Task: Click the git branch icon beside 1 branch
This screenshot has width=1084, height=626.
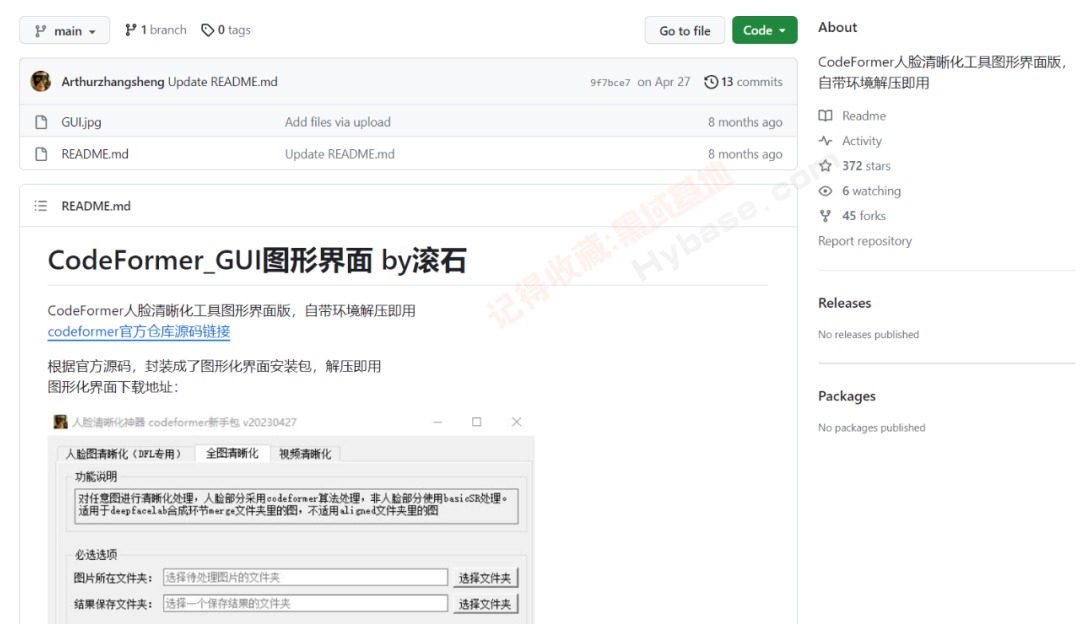Action: click(130, 30)
